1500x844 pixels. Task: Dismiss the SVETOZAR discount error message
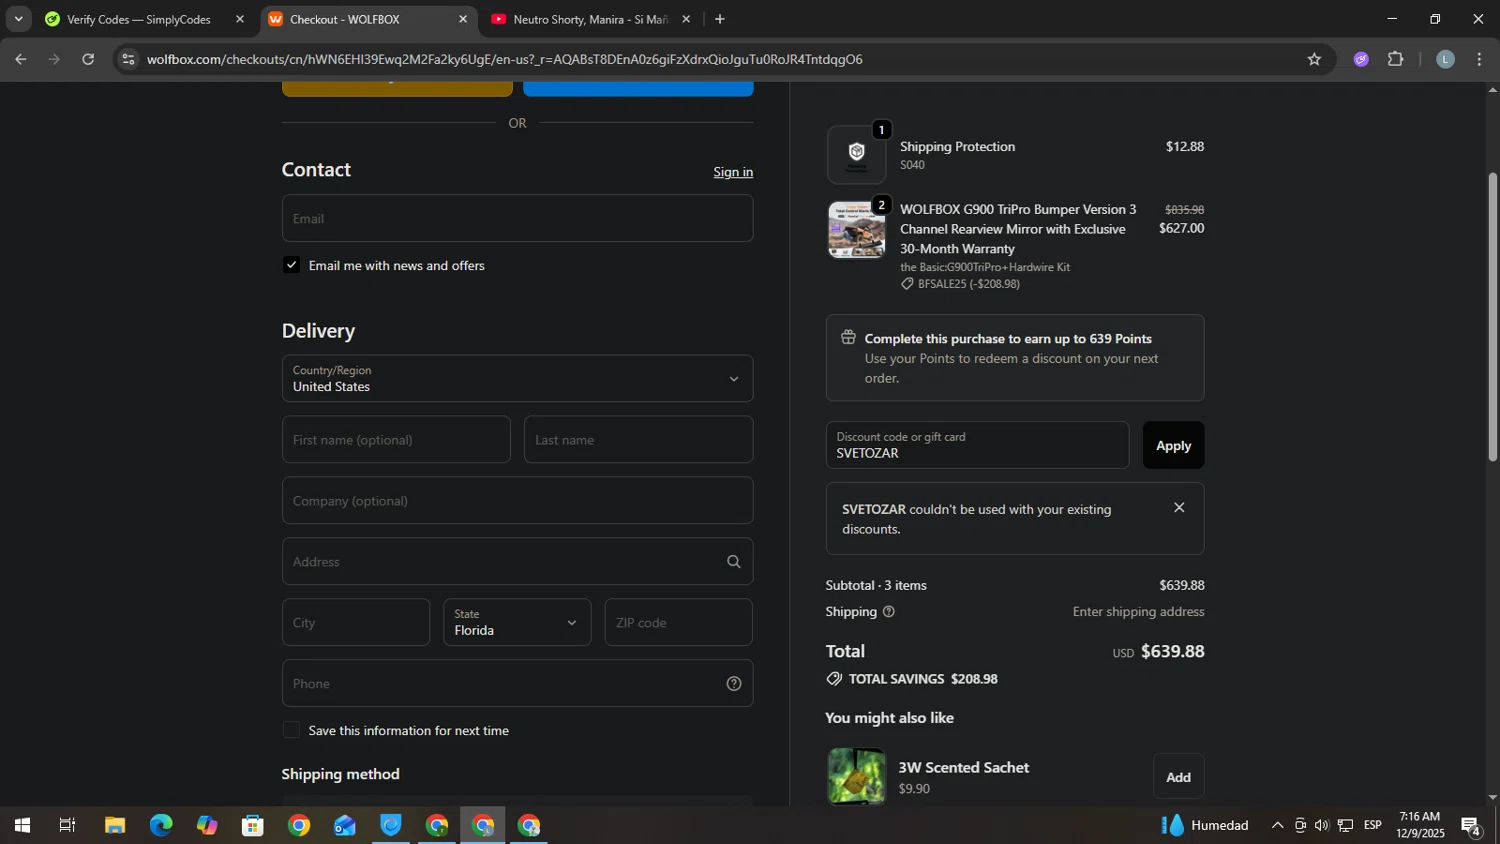pyautogui.click(x=1179, y=508)
